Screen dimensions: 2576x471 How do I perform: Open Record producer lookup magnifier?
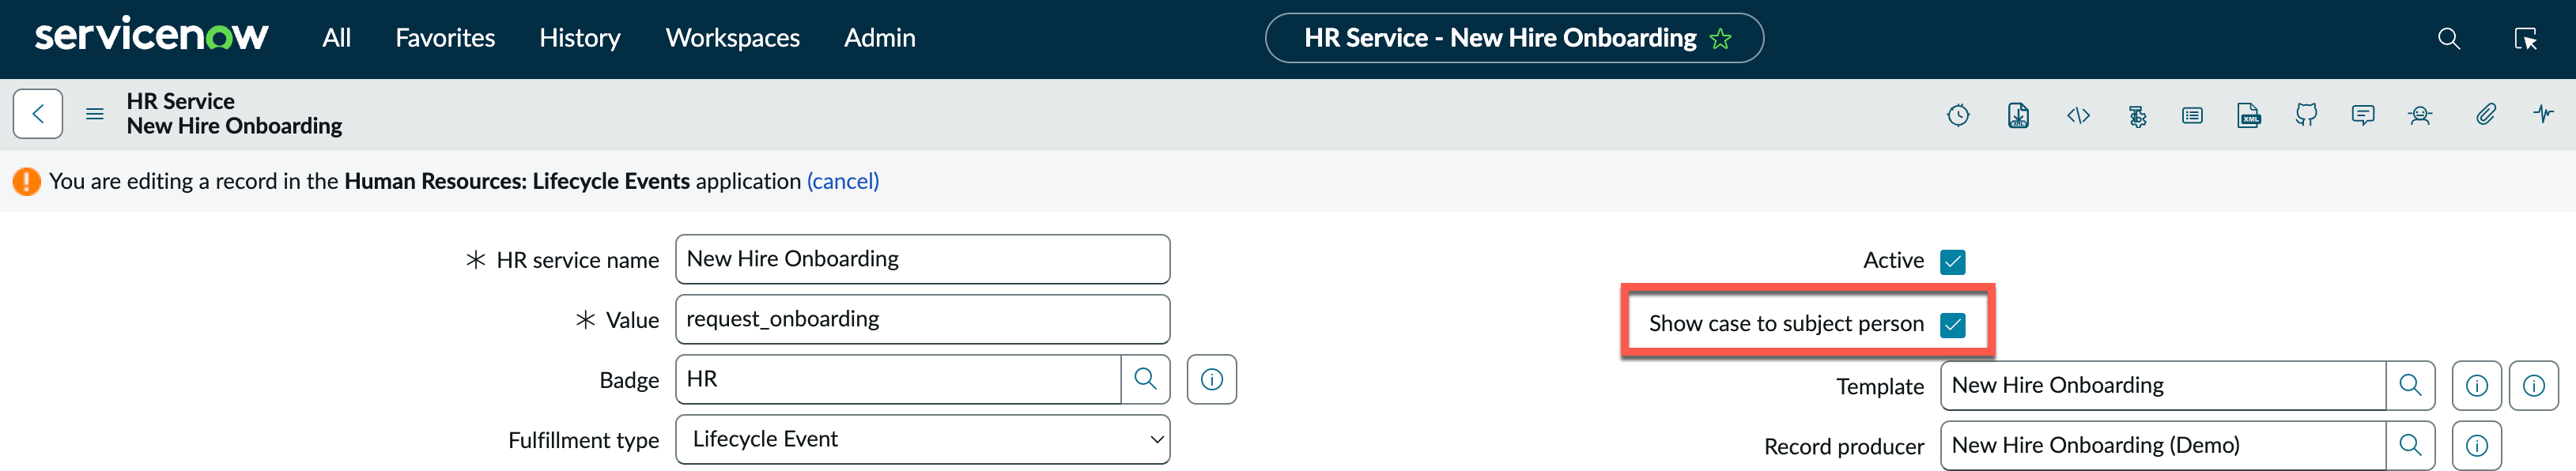coord(2411,445)
